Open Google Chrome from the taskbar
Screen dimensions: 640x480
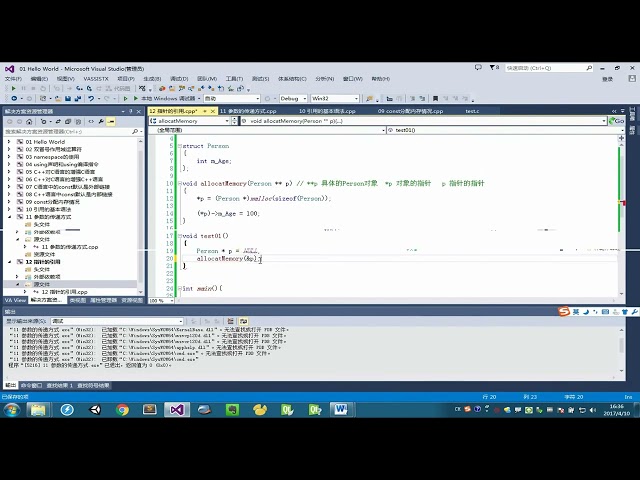122,409
